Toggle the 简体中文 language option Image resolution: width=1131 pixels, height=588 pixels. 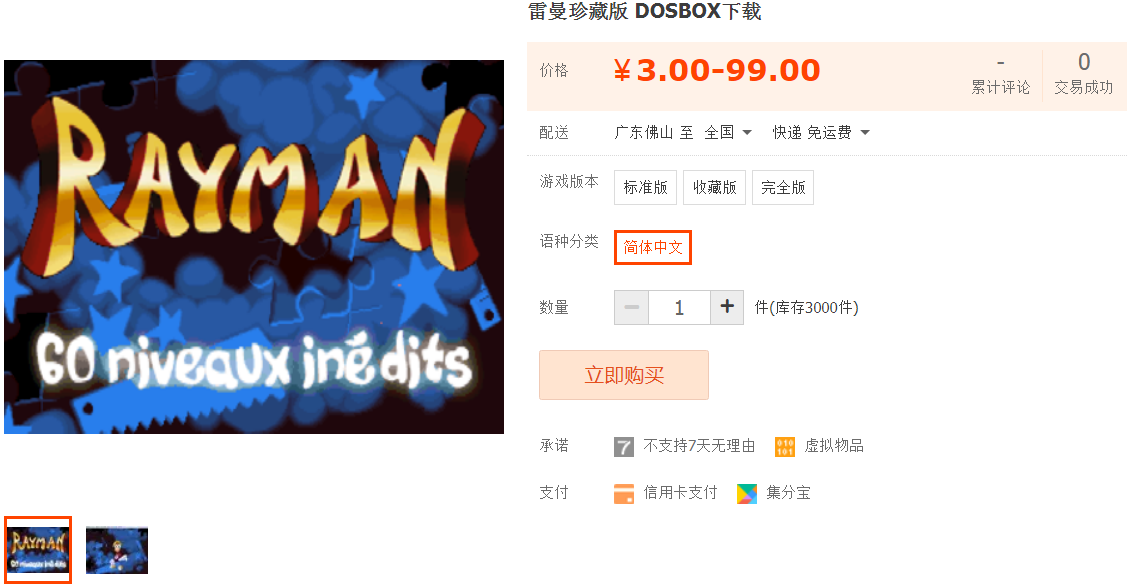point(653,247)
